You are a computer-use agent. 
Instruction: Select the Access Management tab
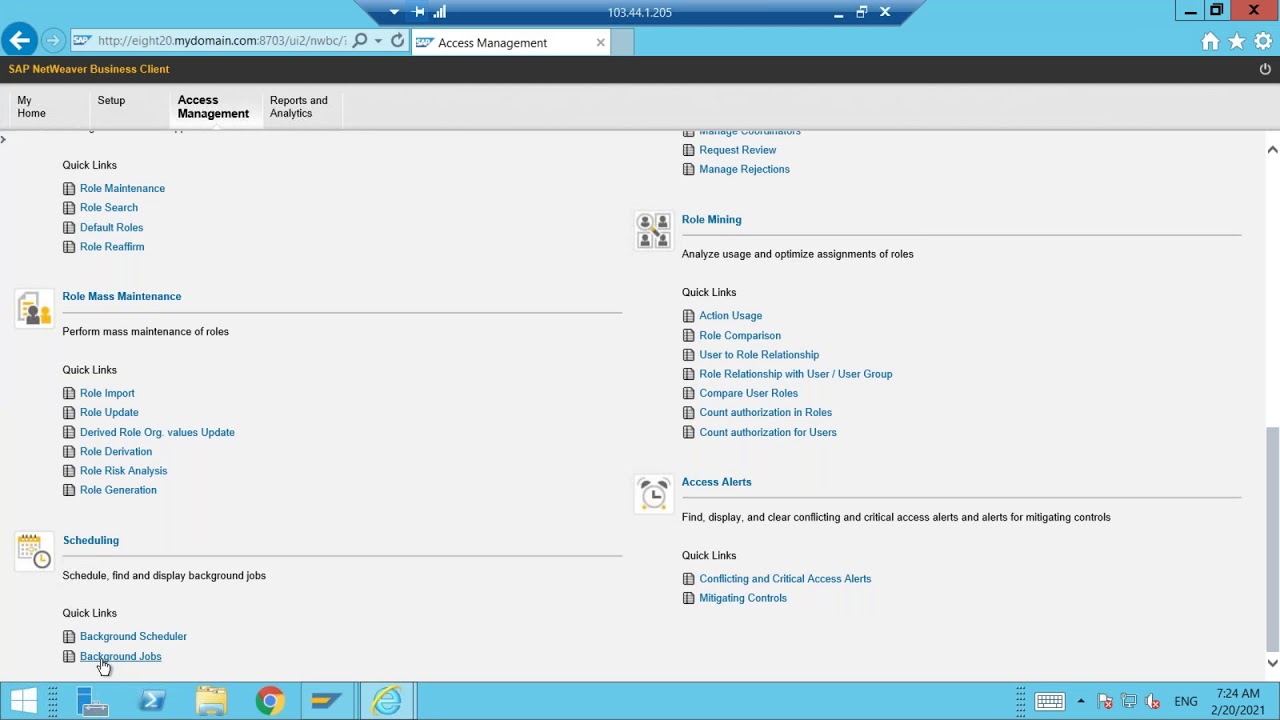pyautogui.click(x=213, y=107)
